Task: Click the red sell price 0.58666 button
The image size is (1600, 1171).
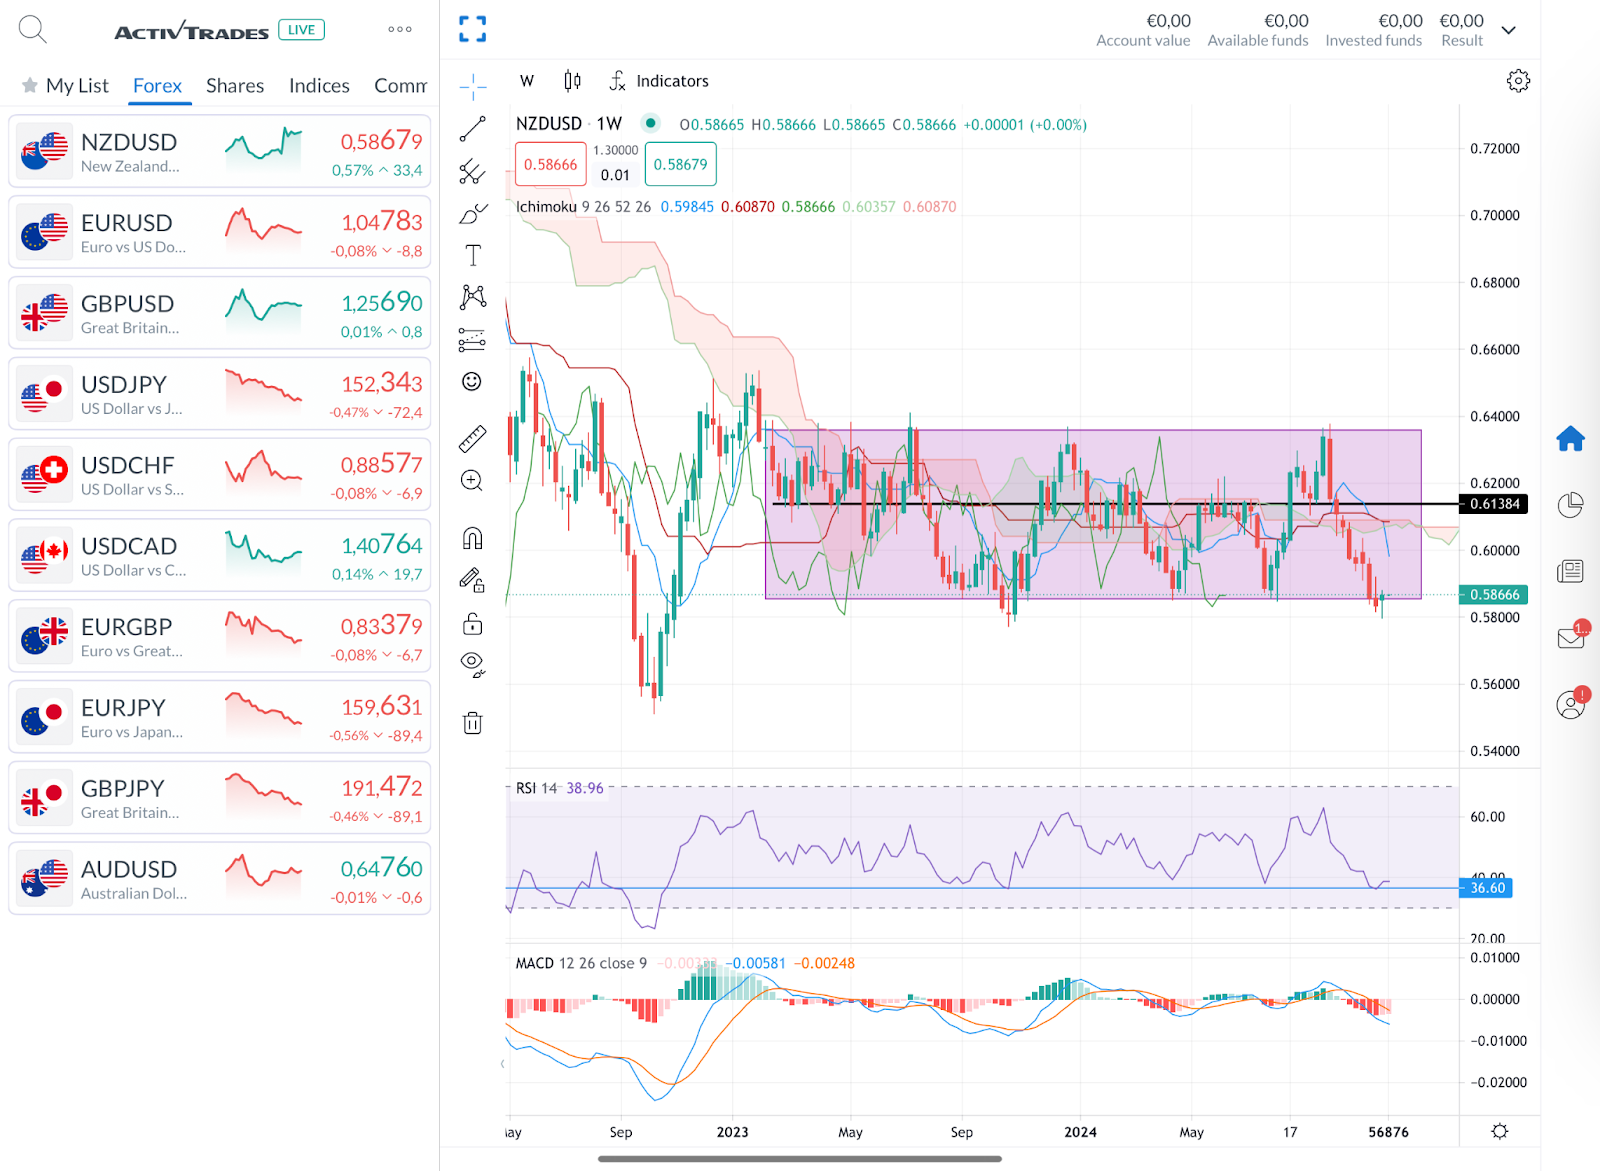Action: pyautogui.click(x=551, y=164)
